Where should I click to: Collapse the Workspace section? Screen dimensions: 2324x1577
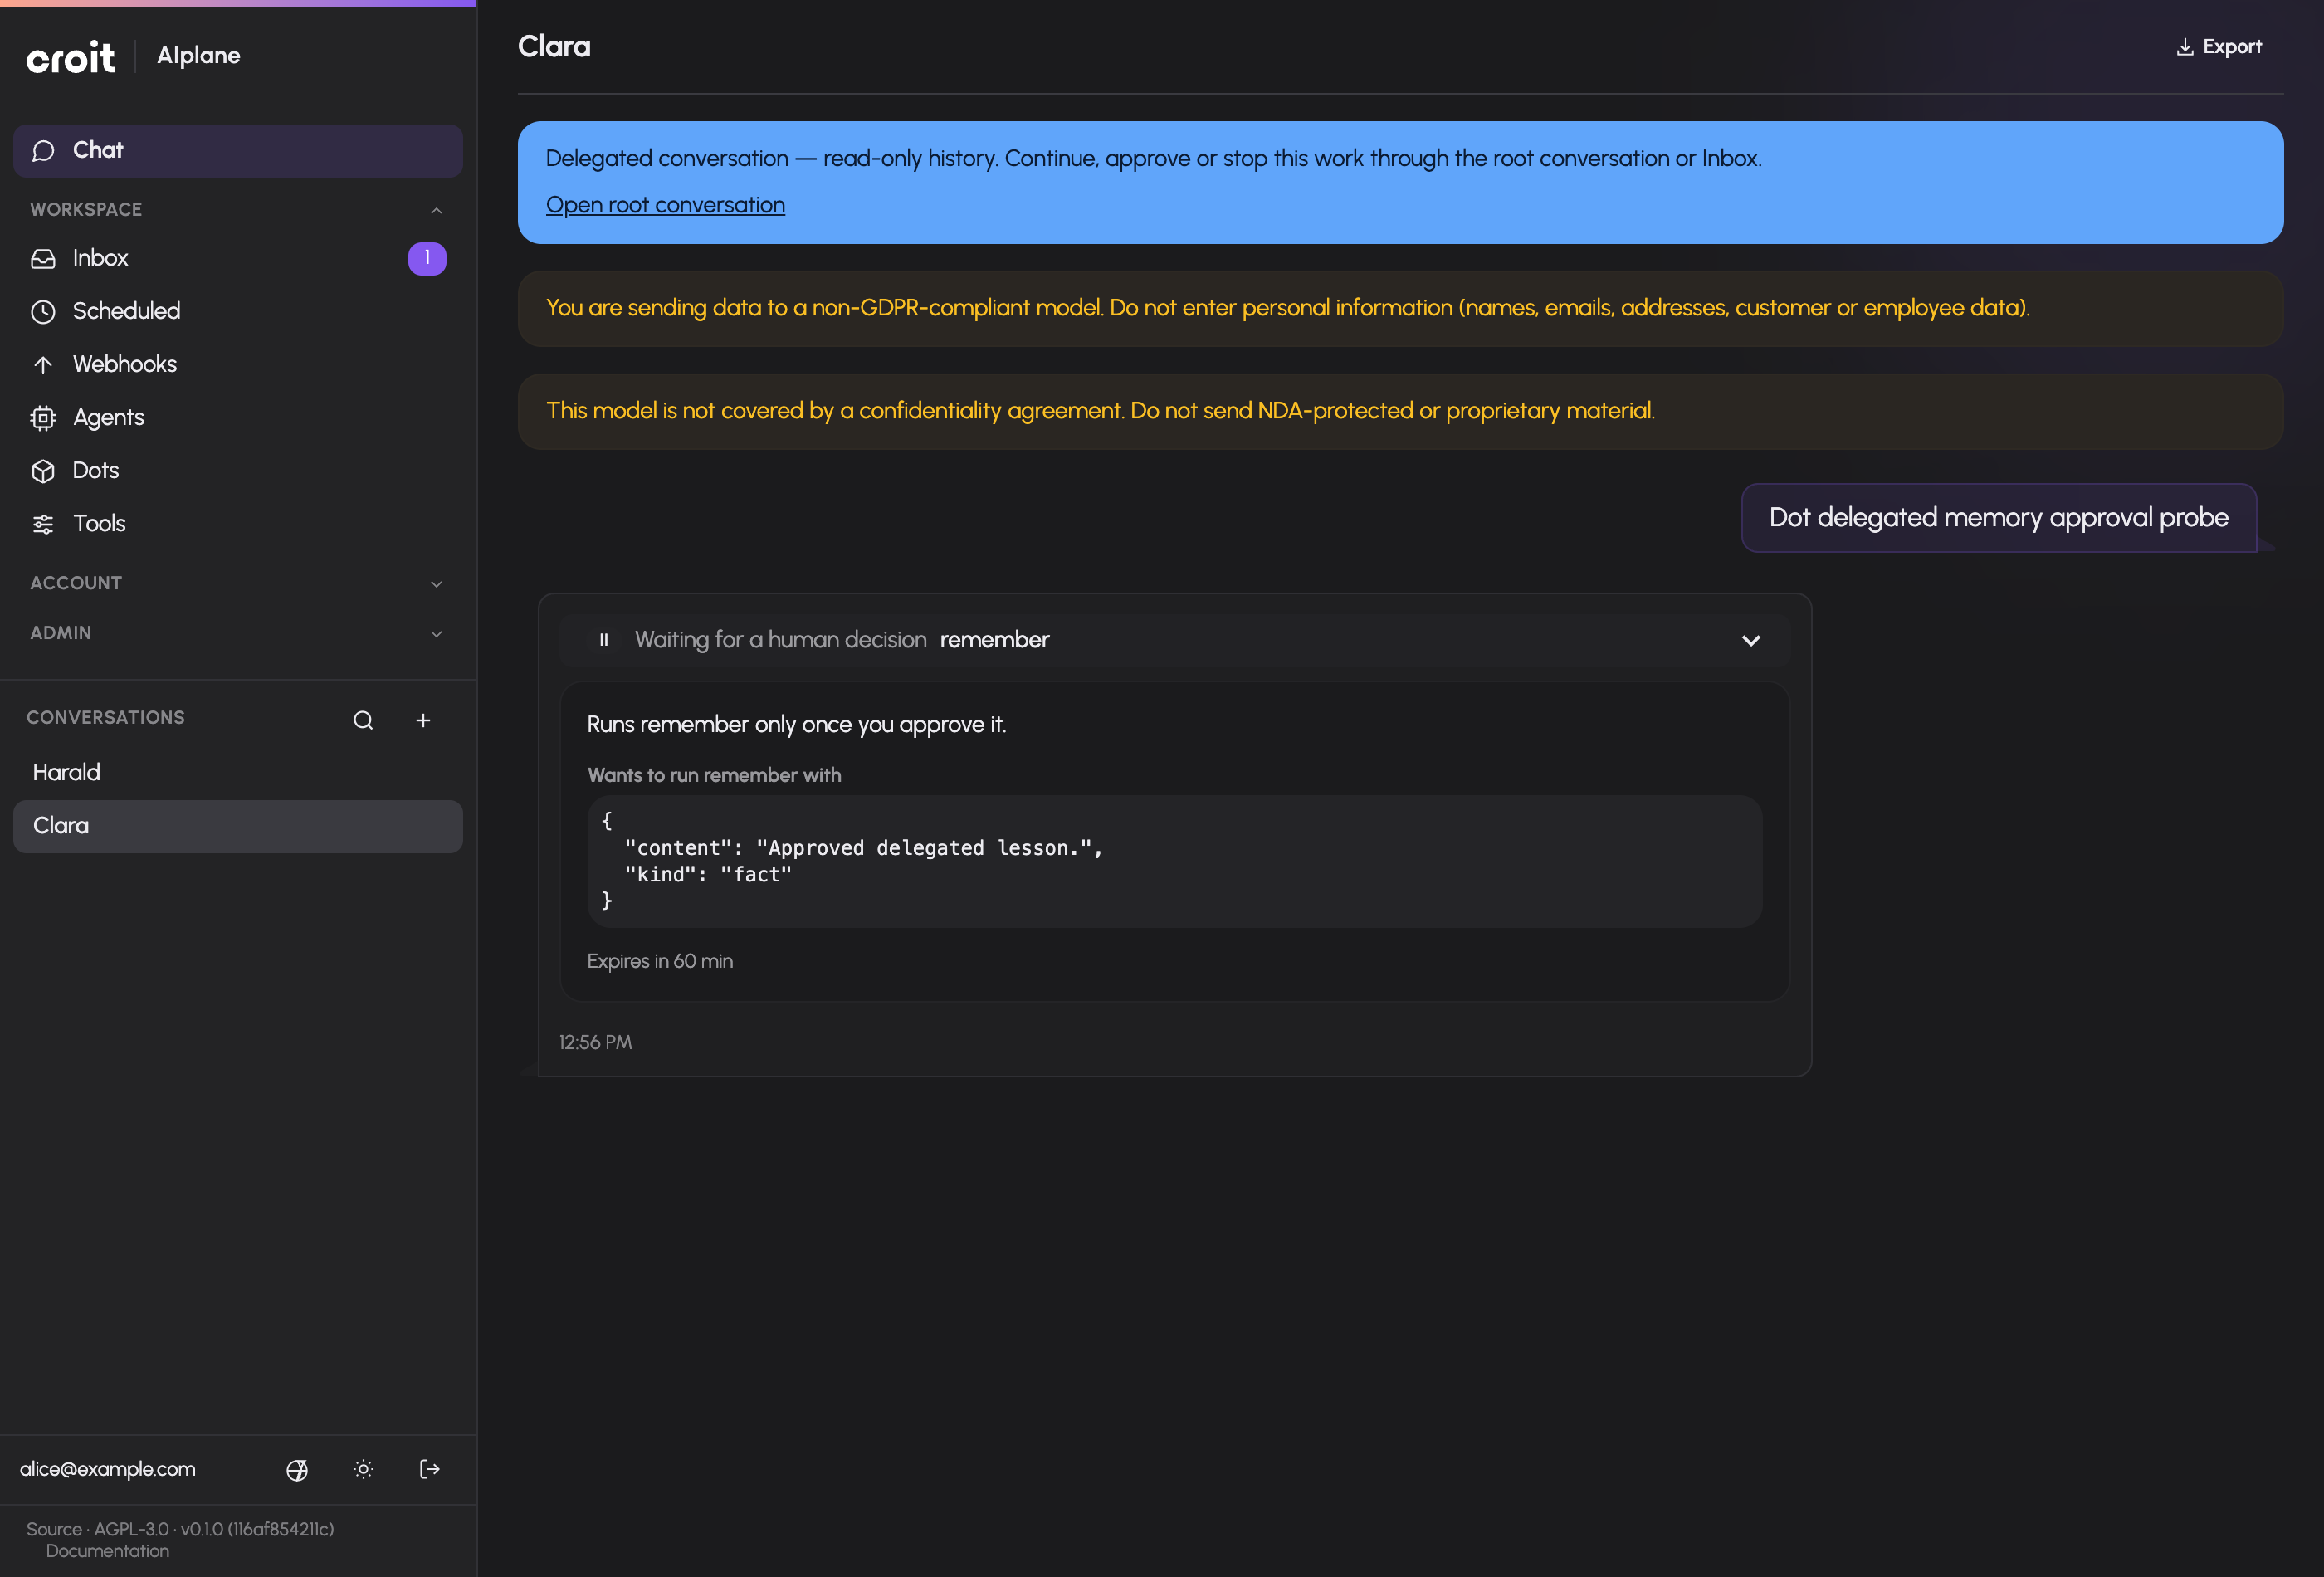[x=436, y=210]
